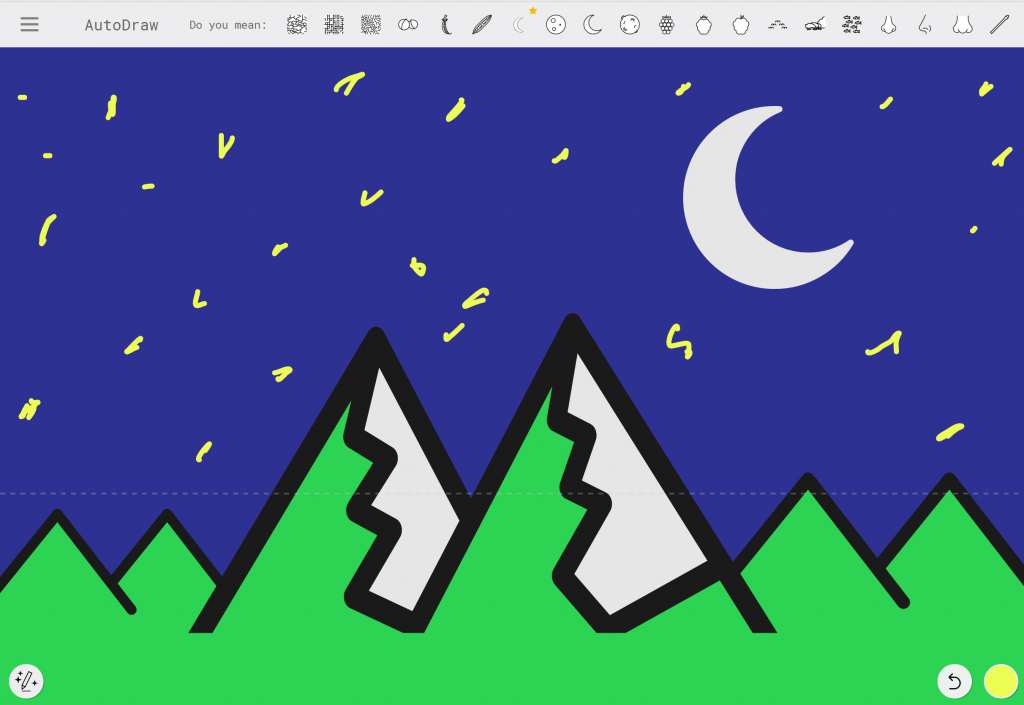Viewport: 1024px width, 705px height.
Task: Undo the last stroke
Action: tap(954, 681)
